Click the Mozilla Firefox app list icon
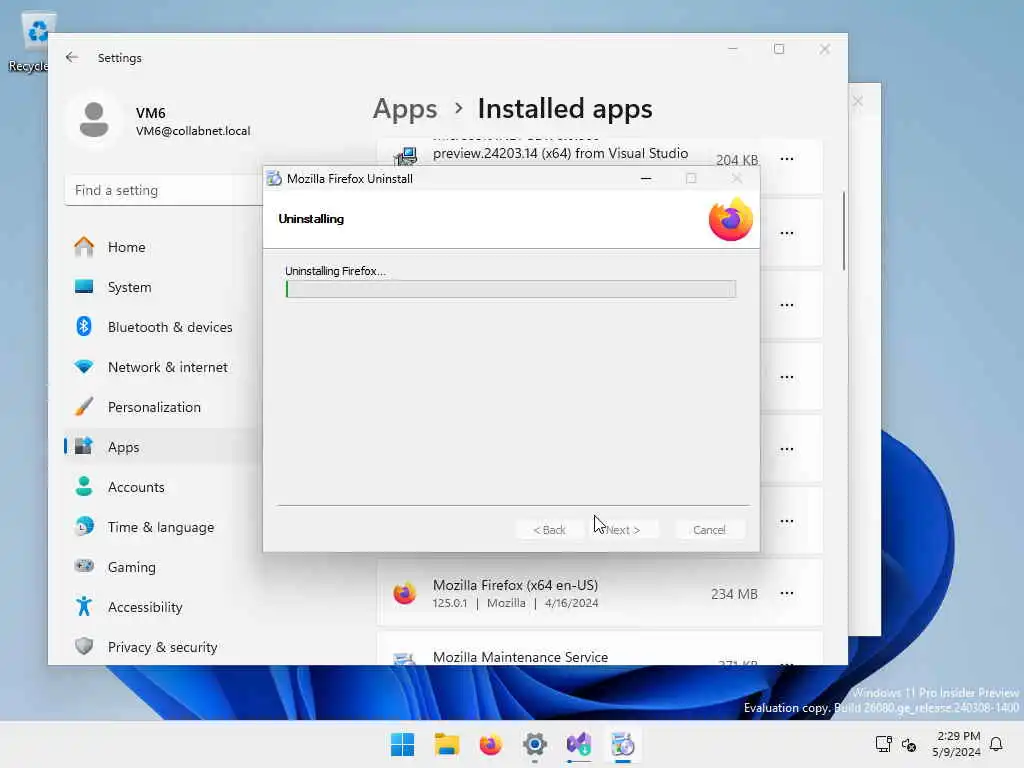 click(x=405, y=593)
